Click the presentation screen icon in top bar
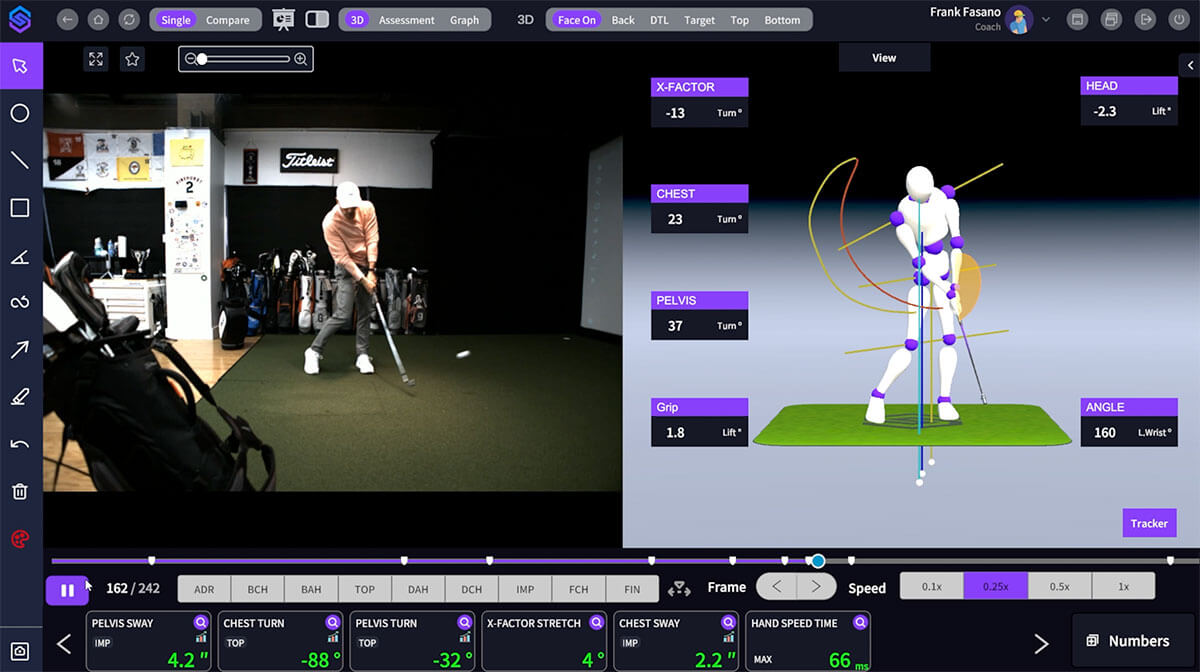This screenshot has width=1200, height=672. pos(283,18)
